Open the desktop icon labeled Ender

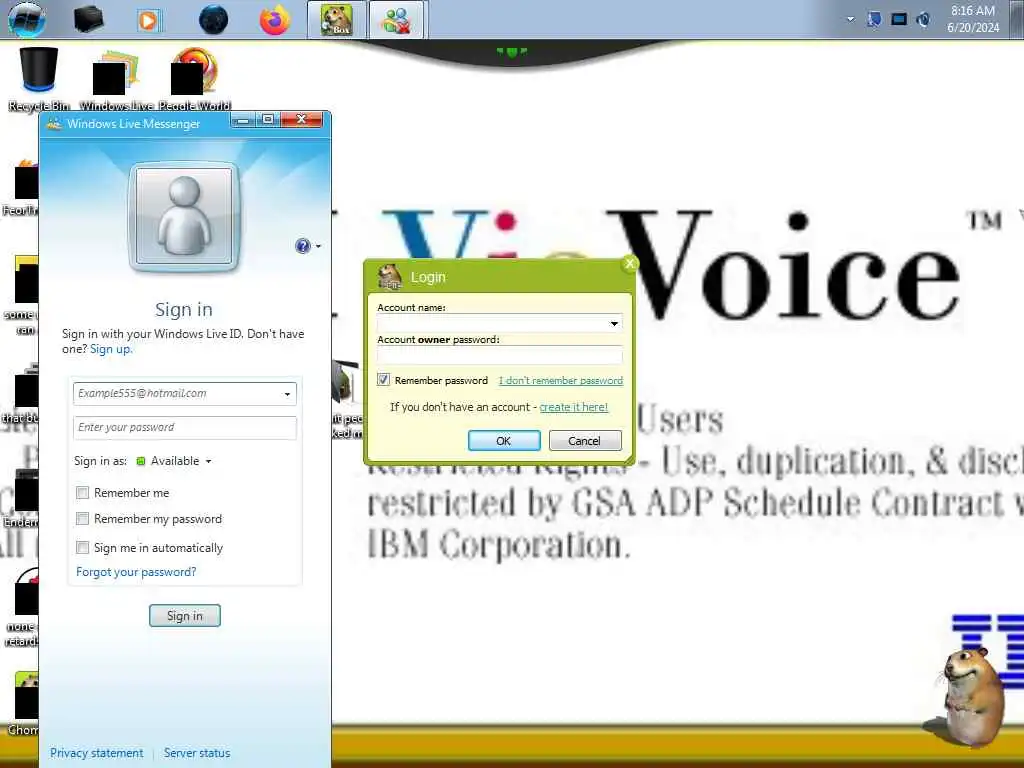(20, 498)
